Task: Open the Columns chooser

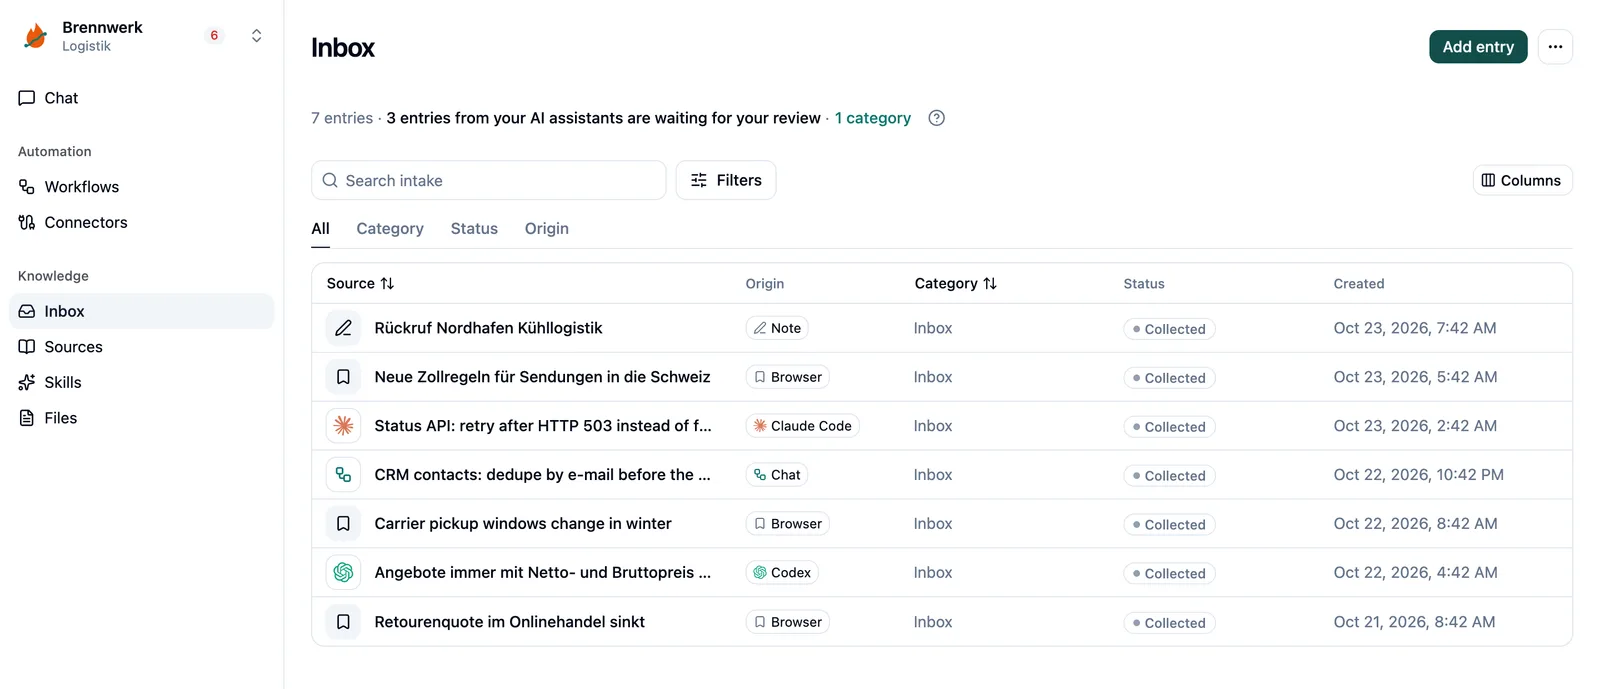Action: point(1522,180)
